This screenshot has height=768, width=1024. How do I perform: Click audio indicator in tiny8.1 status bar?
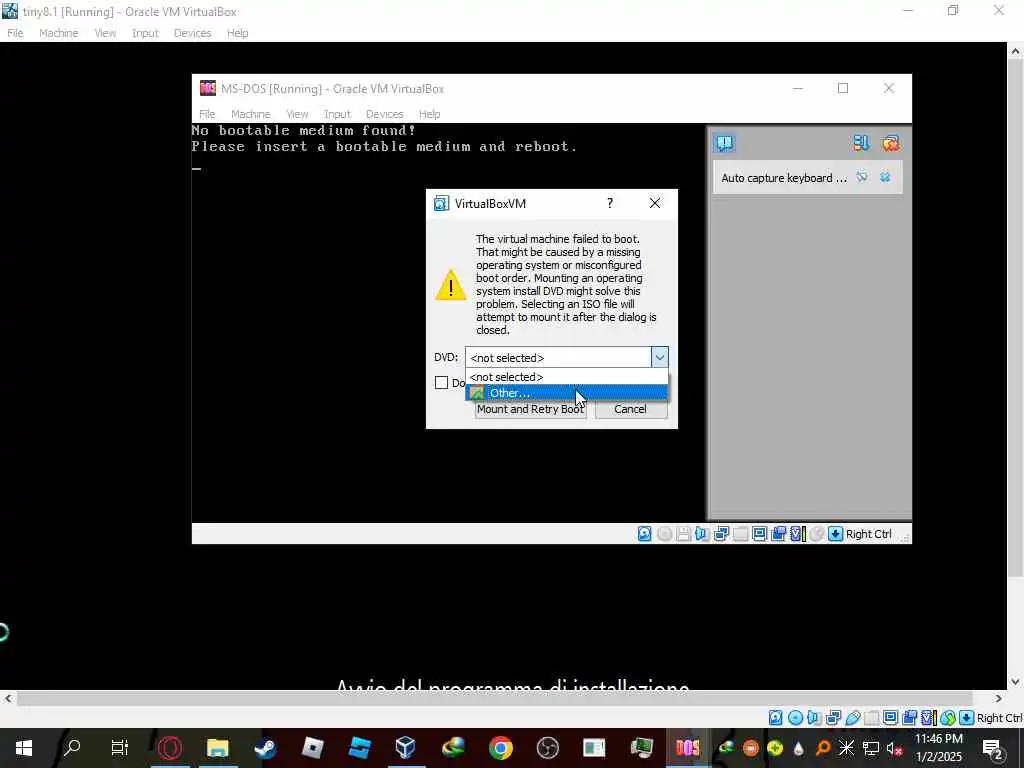(814, 718)
